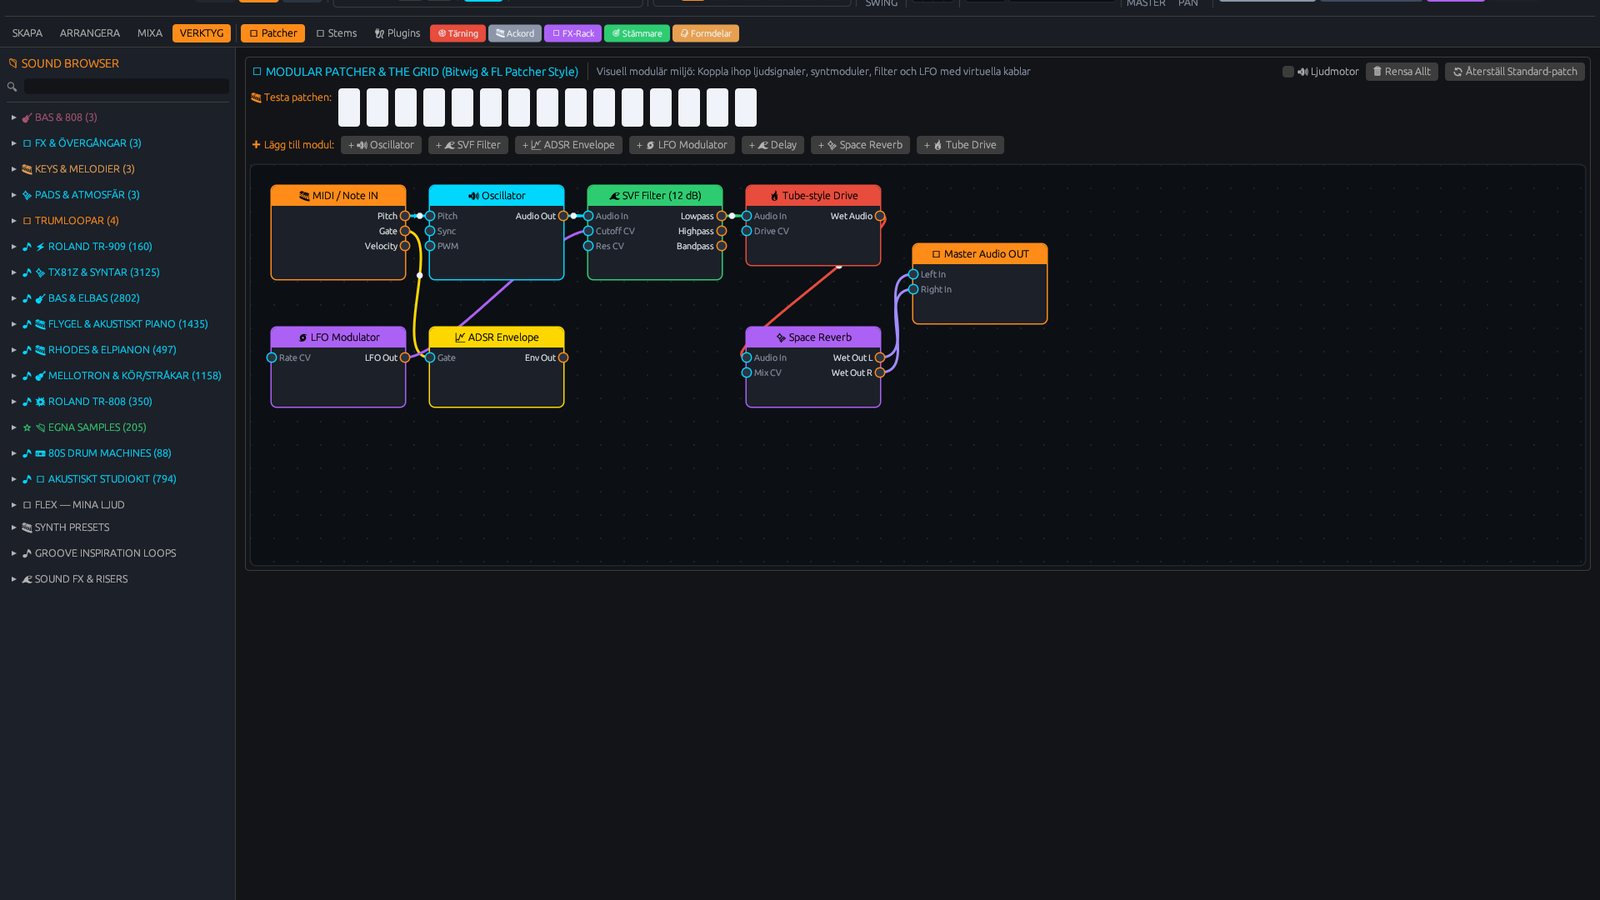Click the MIDI / Note IN keyboard icon

(304, 196)
